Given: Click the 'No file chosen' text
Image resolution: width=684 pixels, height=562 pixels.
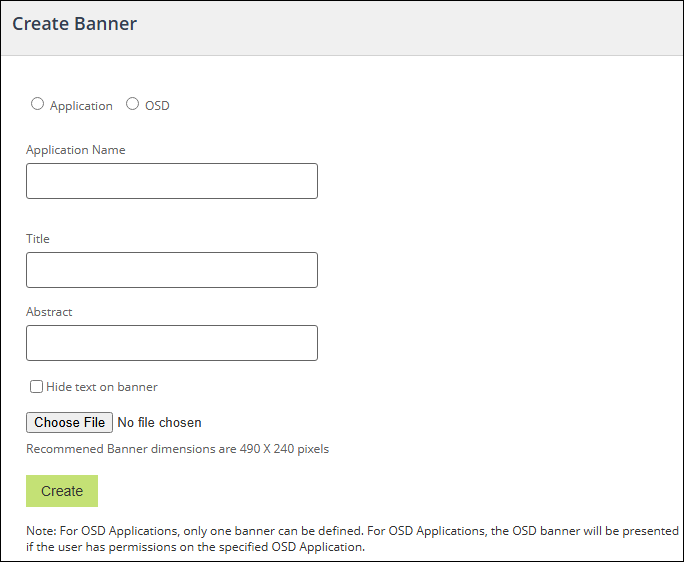Looking at the screenshot, I should 159,423.
